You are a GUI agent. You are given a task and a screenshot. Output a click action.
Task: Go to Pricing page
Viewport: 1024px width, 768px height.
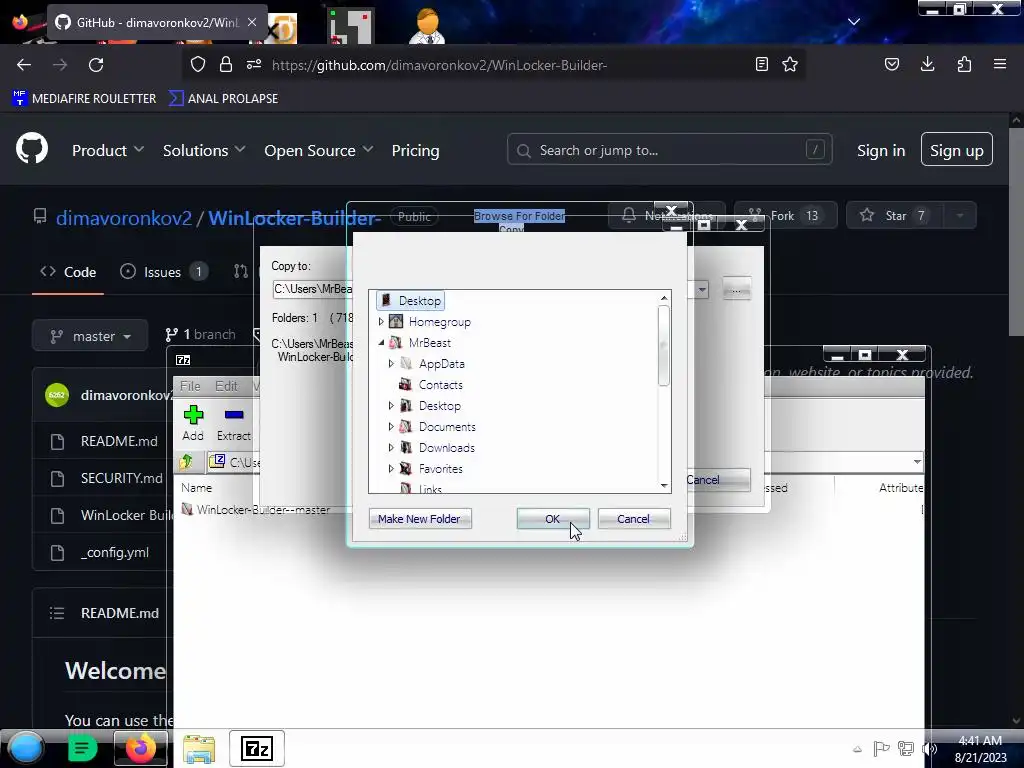pos(415,150)
